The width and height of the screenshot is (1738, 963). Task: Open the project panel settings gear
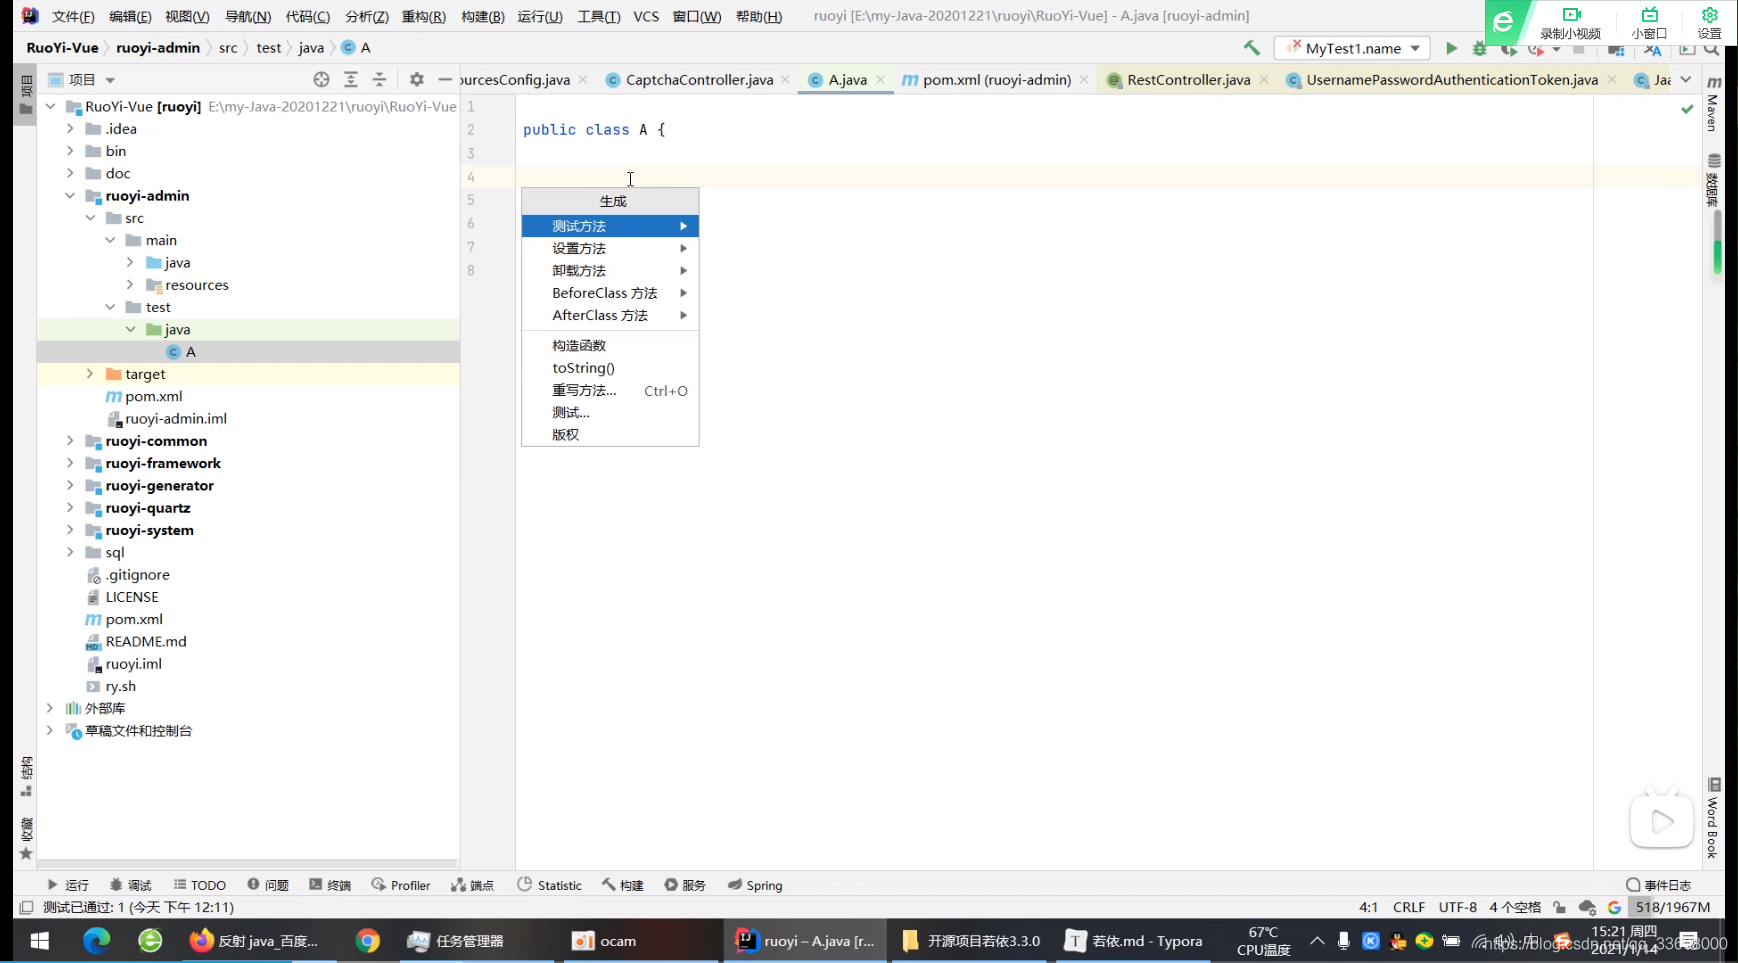(x=417, y=79)
